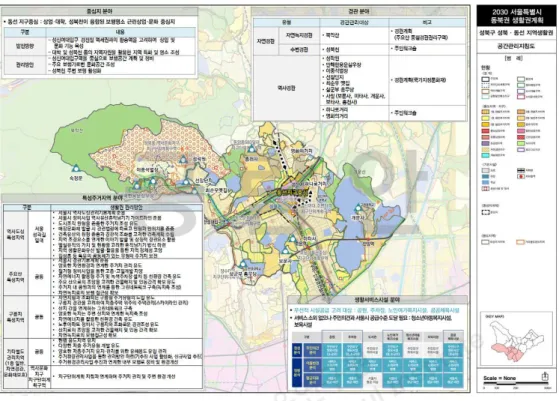This screenshot has height=401, width=559.
Task: Select the triangle marker for 개운사
Action: click(x=358, y=208)
